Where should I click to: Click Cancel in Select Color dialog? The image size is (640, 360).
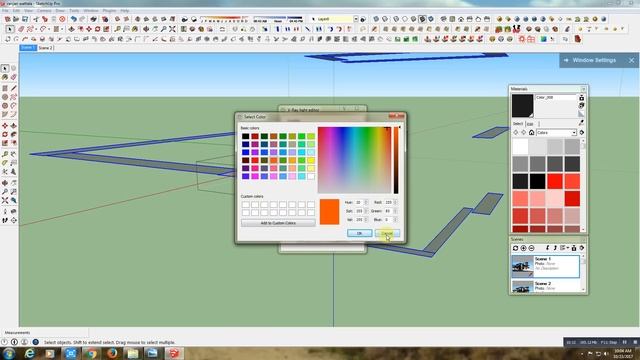point(387,233)
